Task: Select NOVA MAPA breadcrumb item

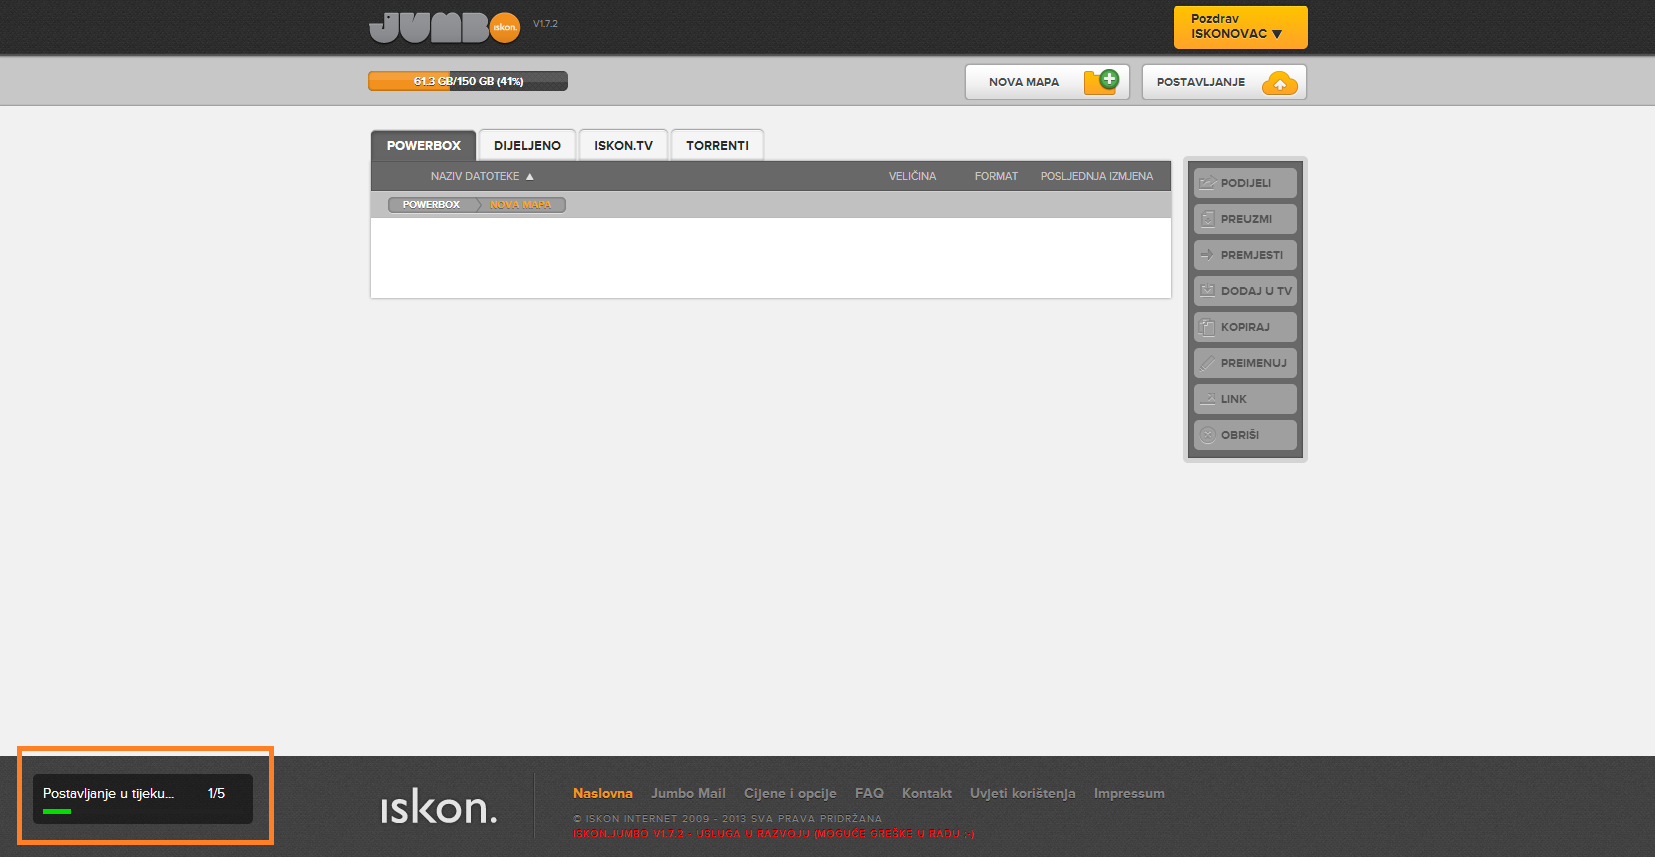Action: 521,205
